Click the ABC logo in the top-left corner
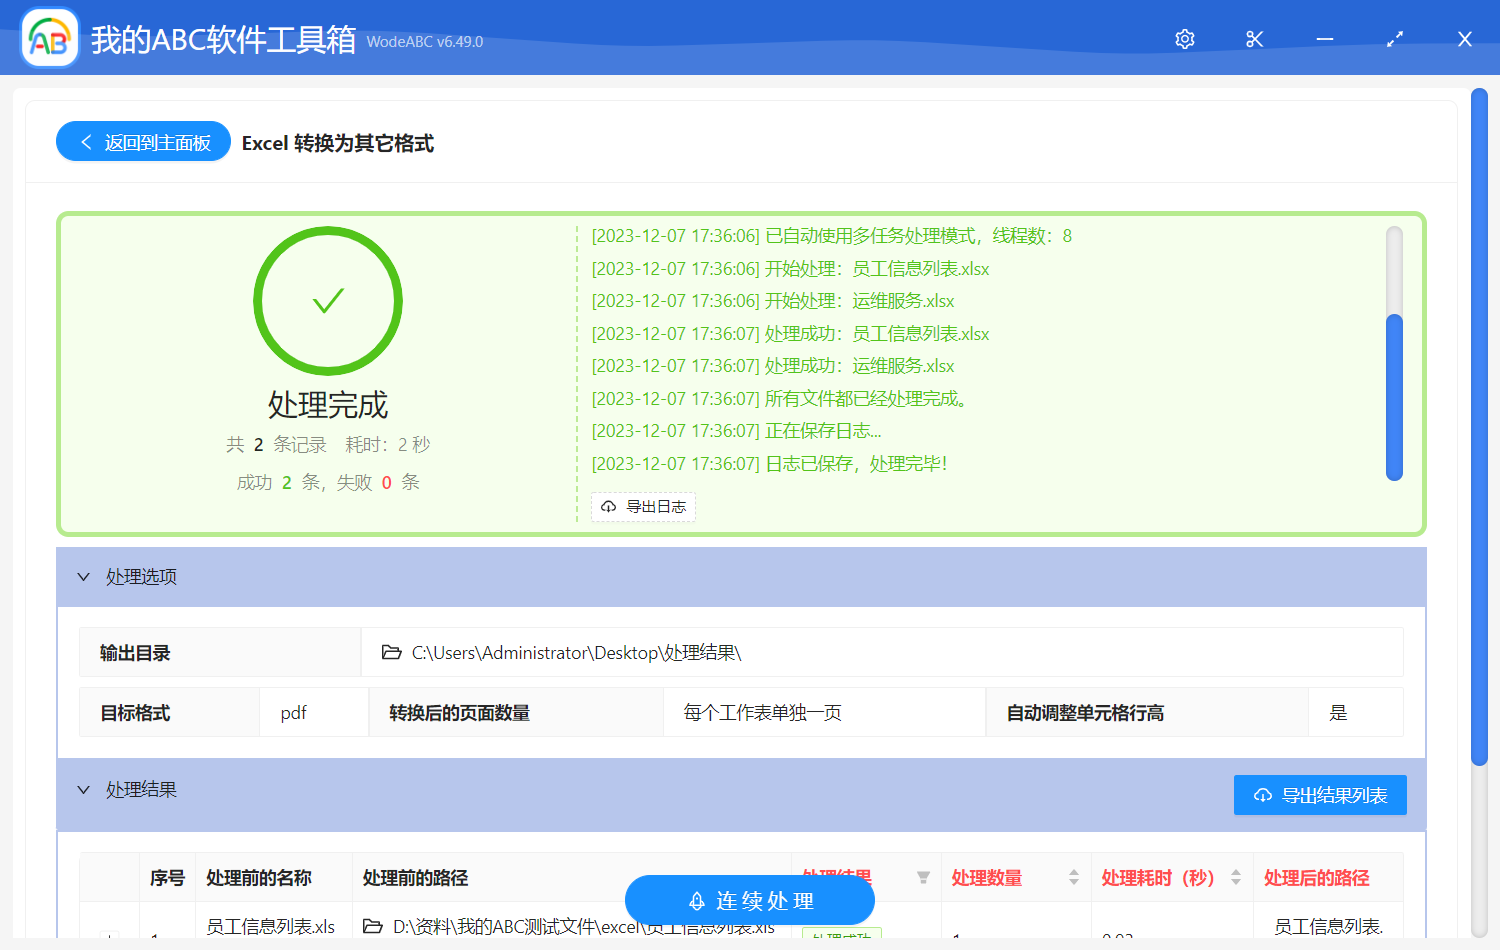 pyautogui.click(x=49, y=37)
